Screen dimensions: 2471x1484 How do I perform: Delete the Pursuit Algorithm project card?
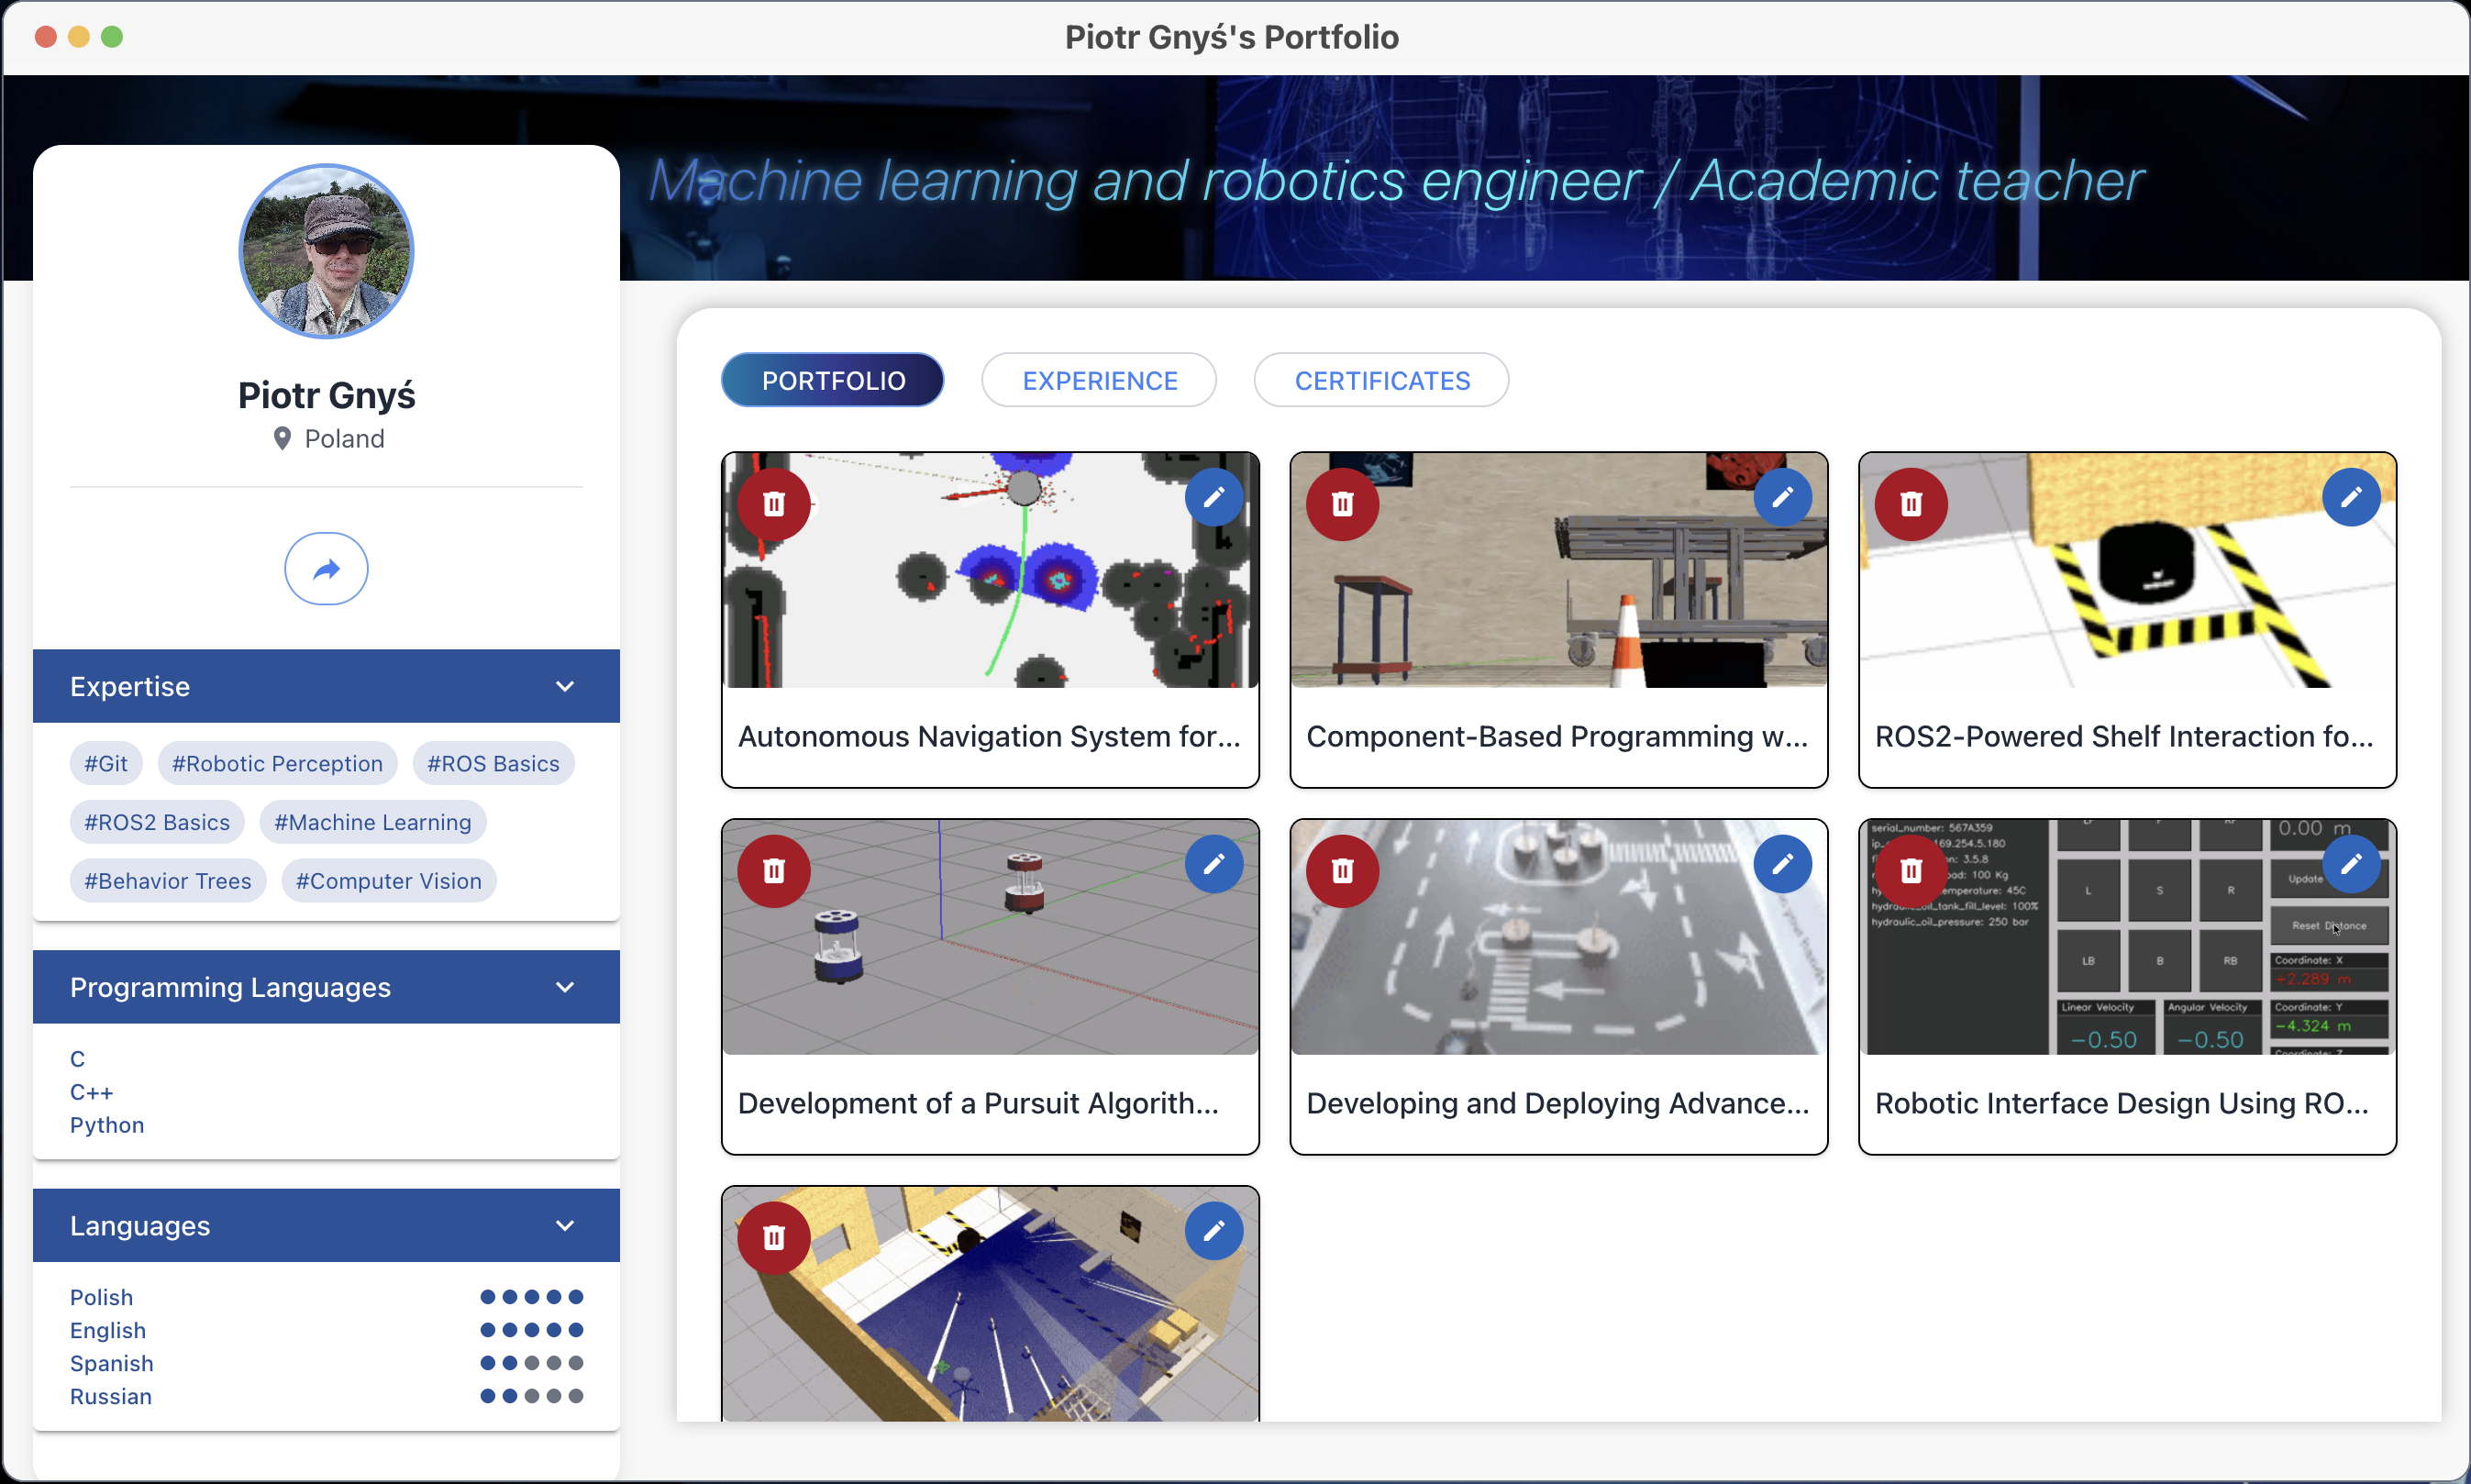(773, 871)
